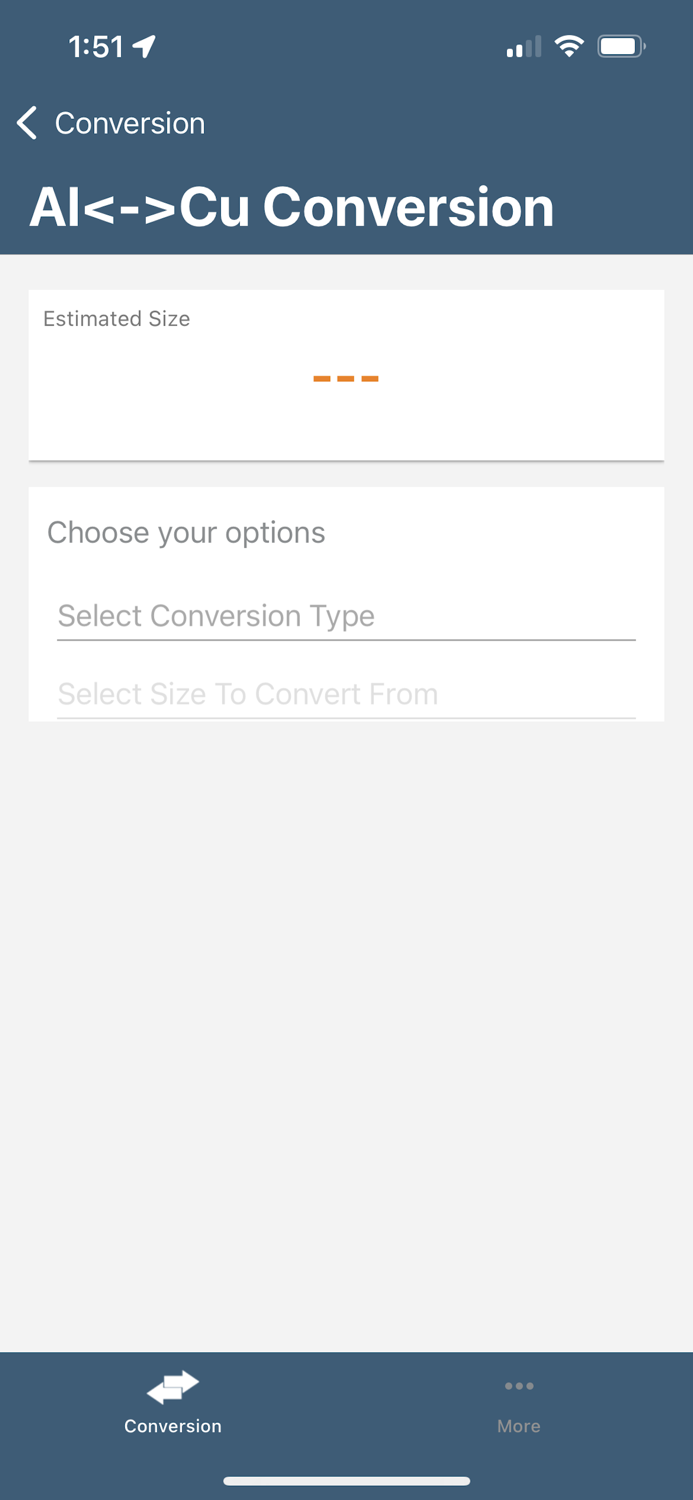Open the More menu via three dots icon
Screen dimensions: 693x1500
(x=519, y=1386)
